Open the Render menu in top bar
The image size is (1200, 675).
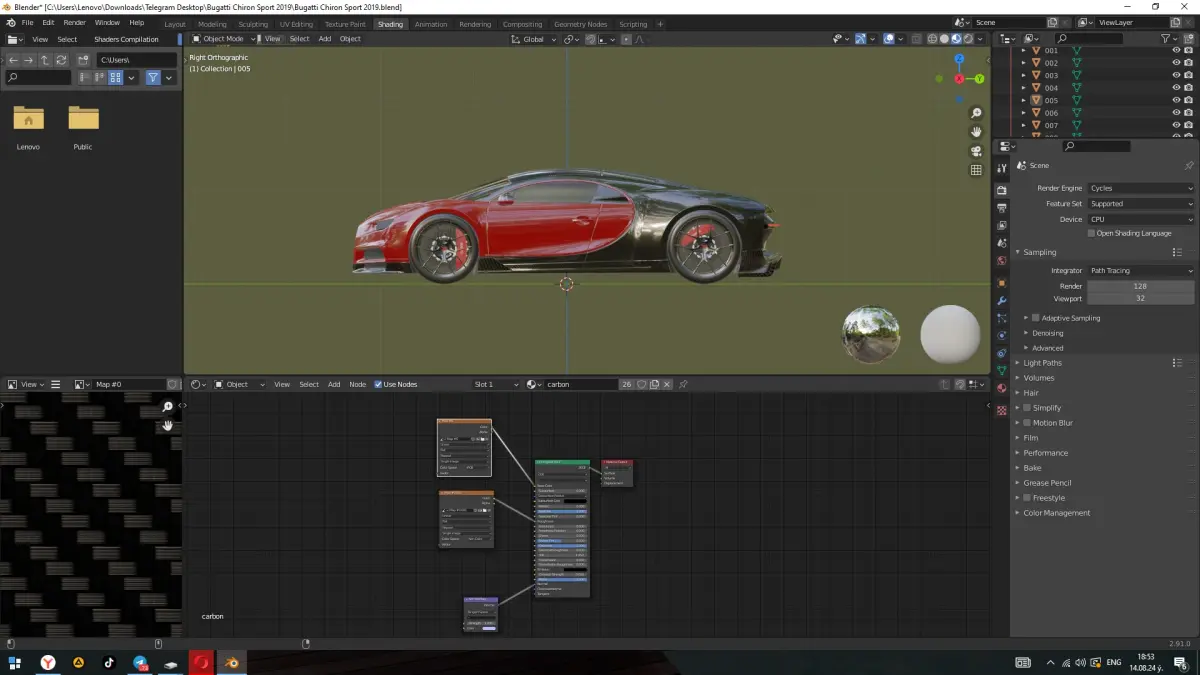tap(74, 22)
